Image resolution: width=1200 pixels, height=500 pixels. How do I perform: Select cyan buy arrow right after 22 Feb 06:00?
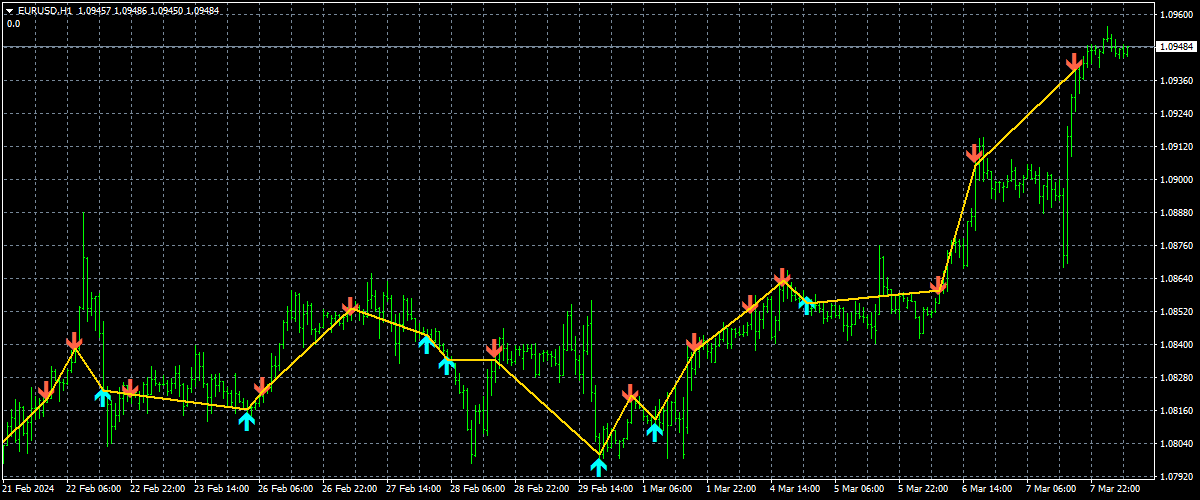(x=103, y=397)
